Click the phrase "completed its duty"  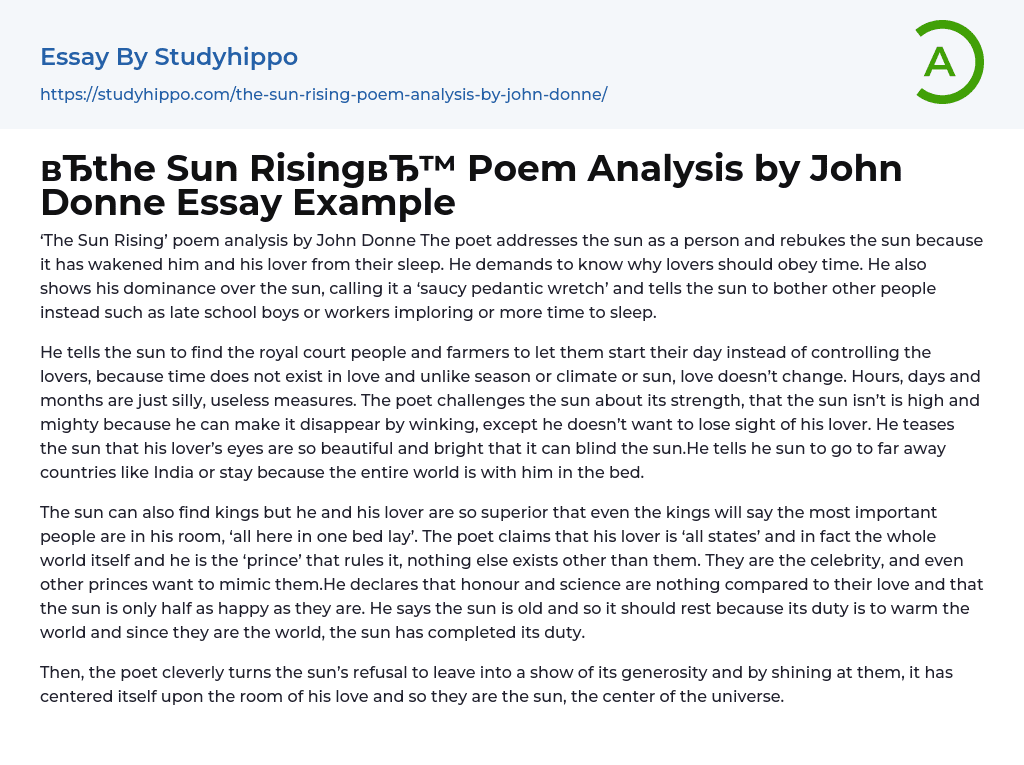point(510,632)
